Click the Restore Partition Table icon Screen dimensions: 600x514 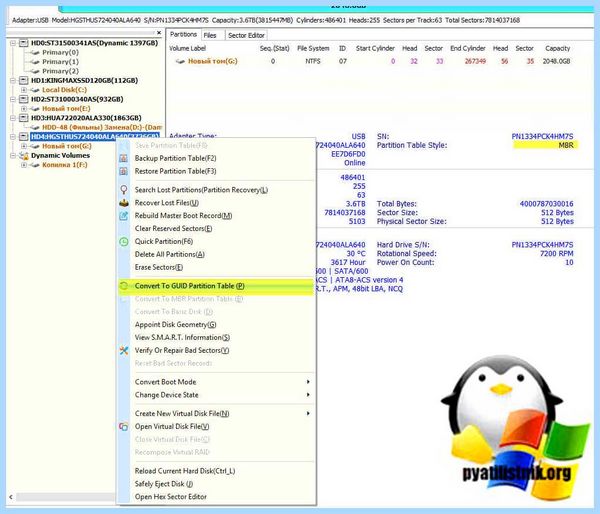pos(124,171)
